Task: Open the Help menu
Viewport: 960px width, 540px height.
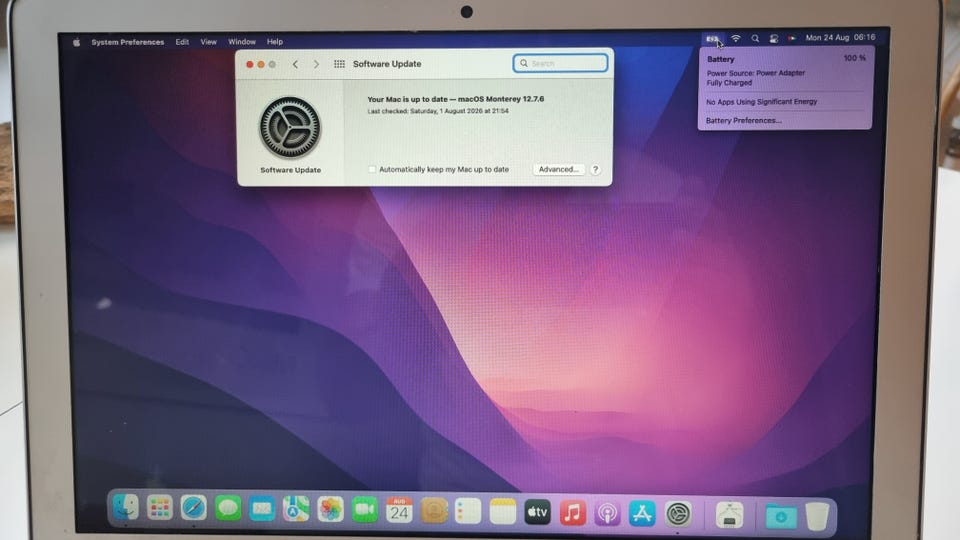Action: tap(275, 42)
